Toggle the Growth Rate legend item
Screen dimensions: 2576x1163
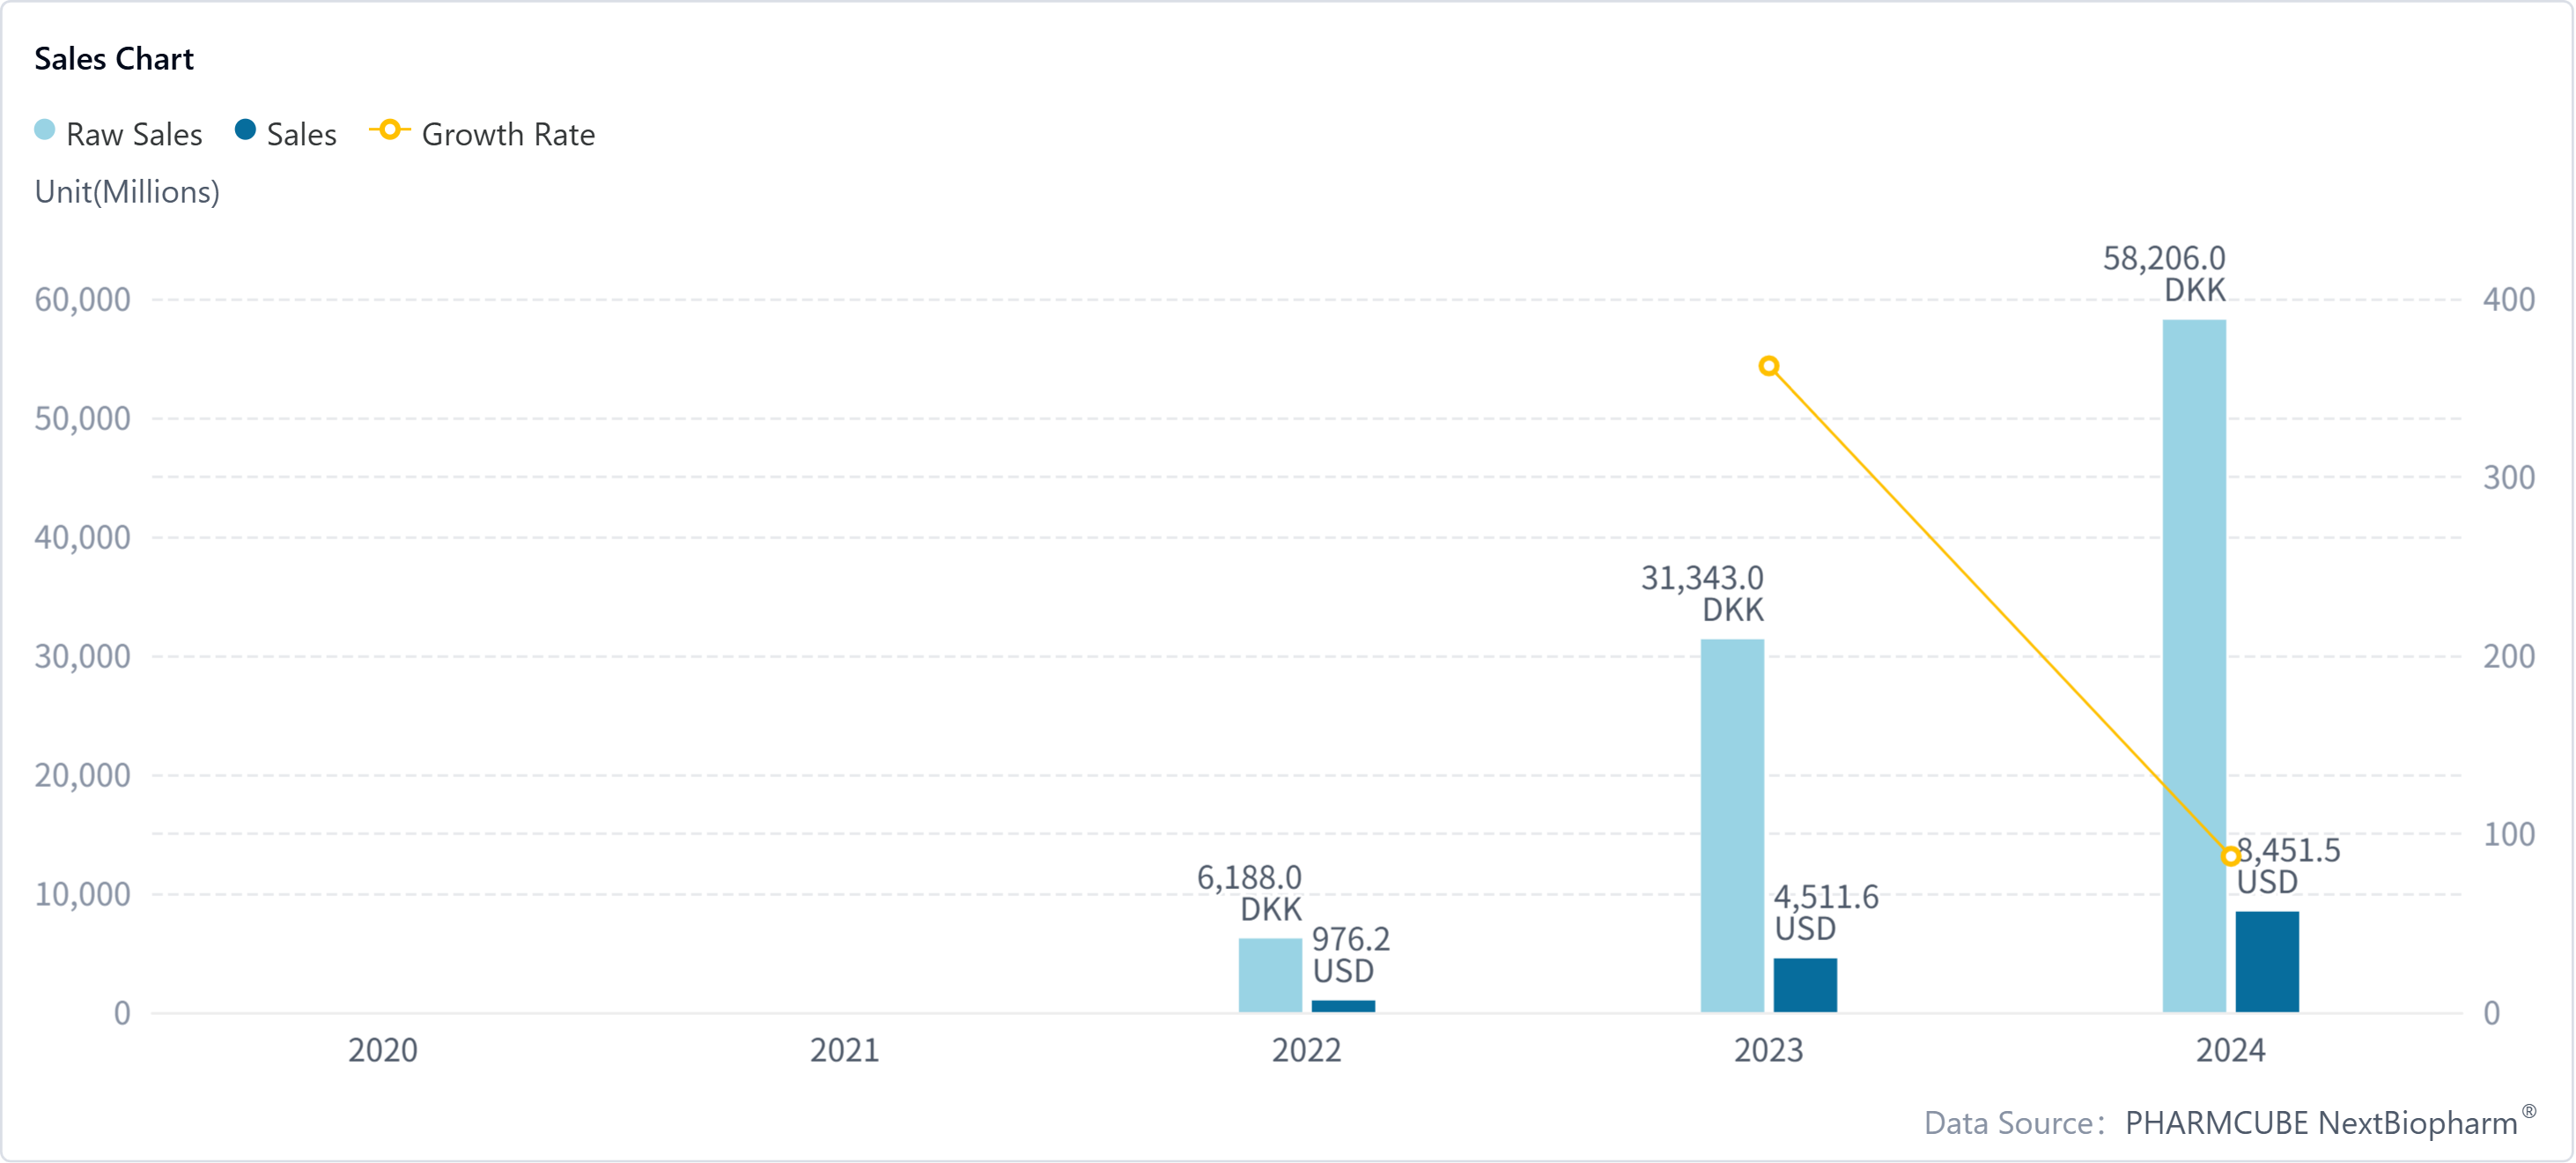pyautogui.click(x=507, y=134)
